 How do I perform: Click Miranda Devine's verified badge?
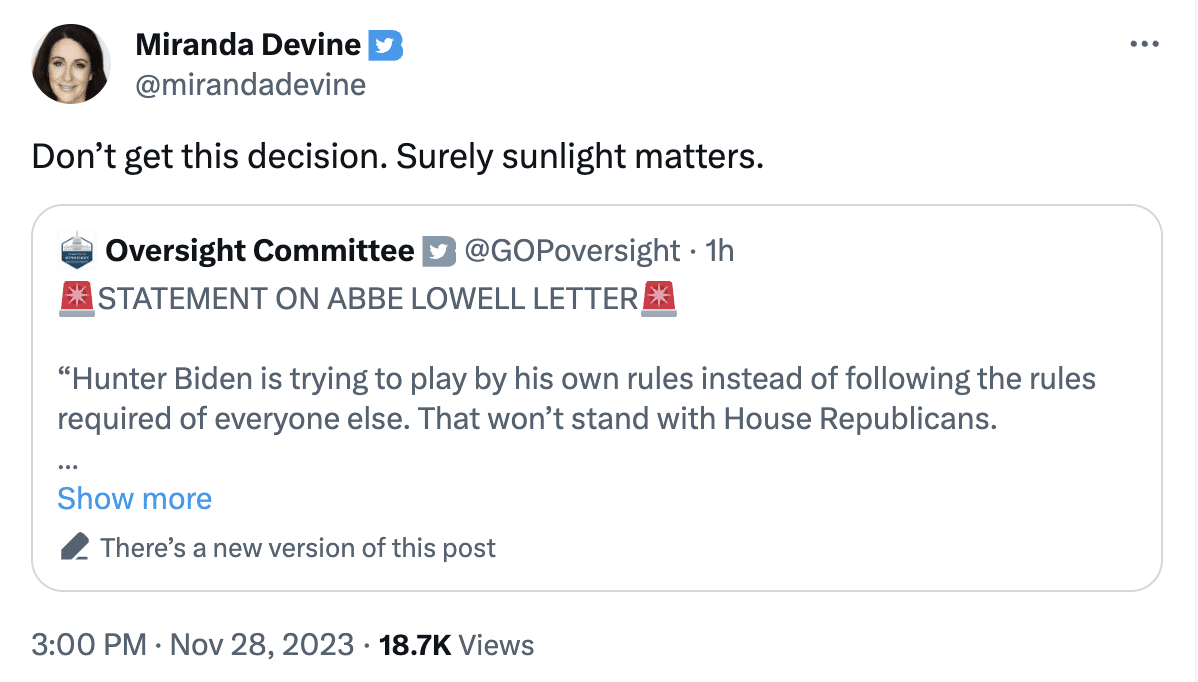(386, 45)
